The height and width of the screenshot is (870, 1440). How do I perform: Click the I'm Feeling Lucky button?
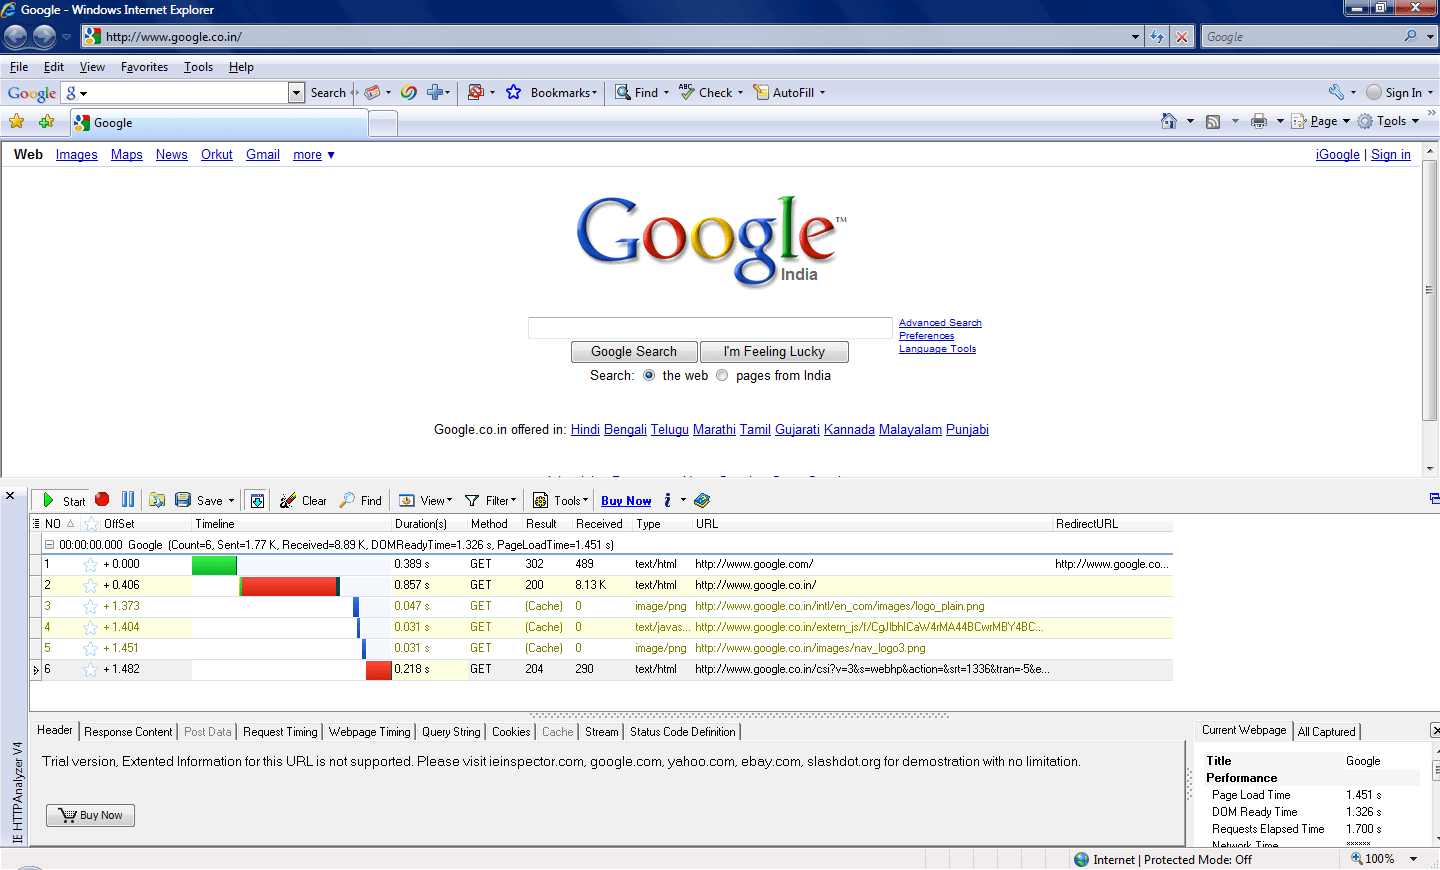[x=774, y=352]
